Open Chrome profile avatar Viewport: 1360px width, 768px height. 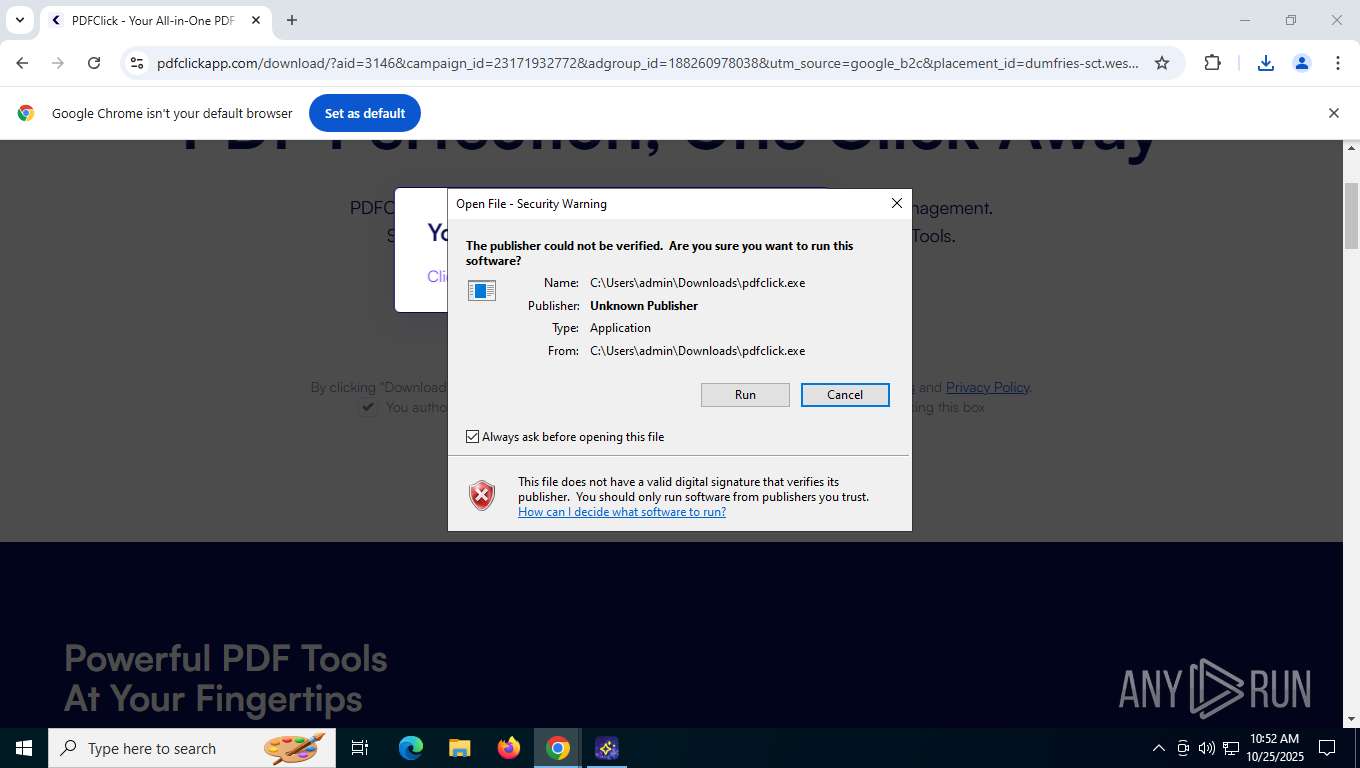1302,63
